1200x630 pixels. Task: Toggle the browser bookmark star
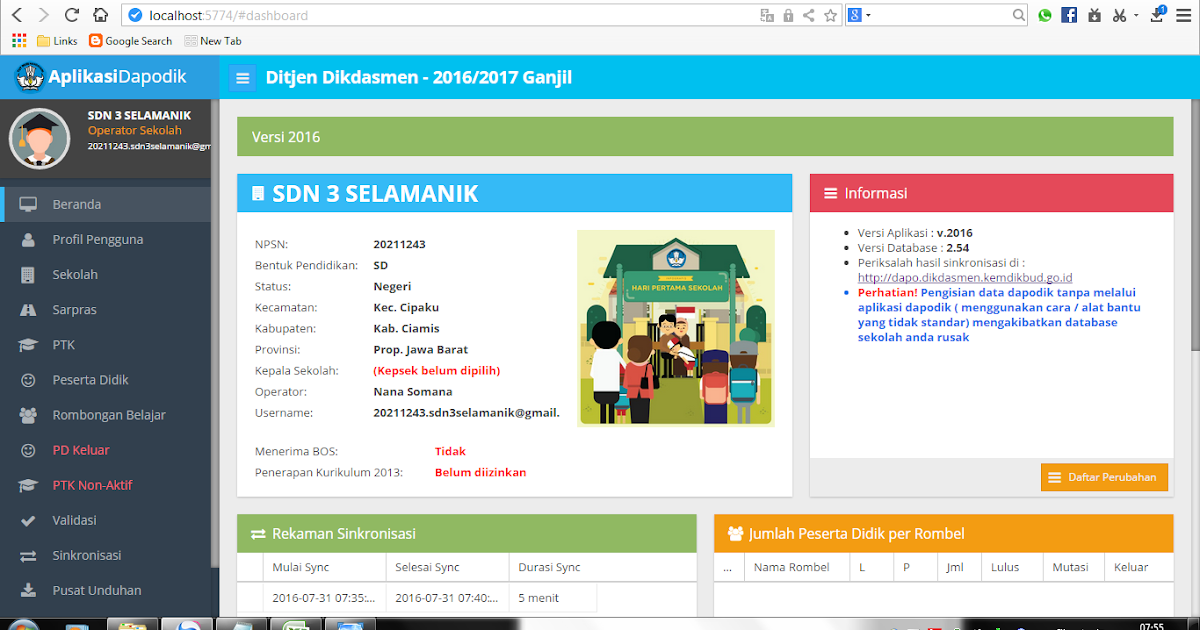[828, 16]
